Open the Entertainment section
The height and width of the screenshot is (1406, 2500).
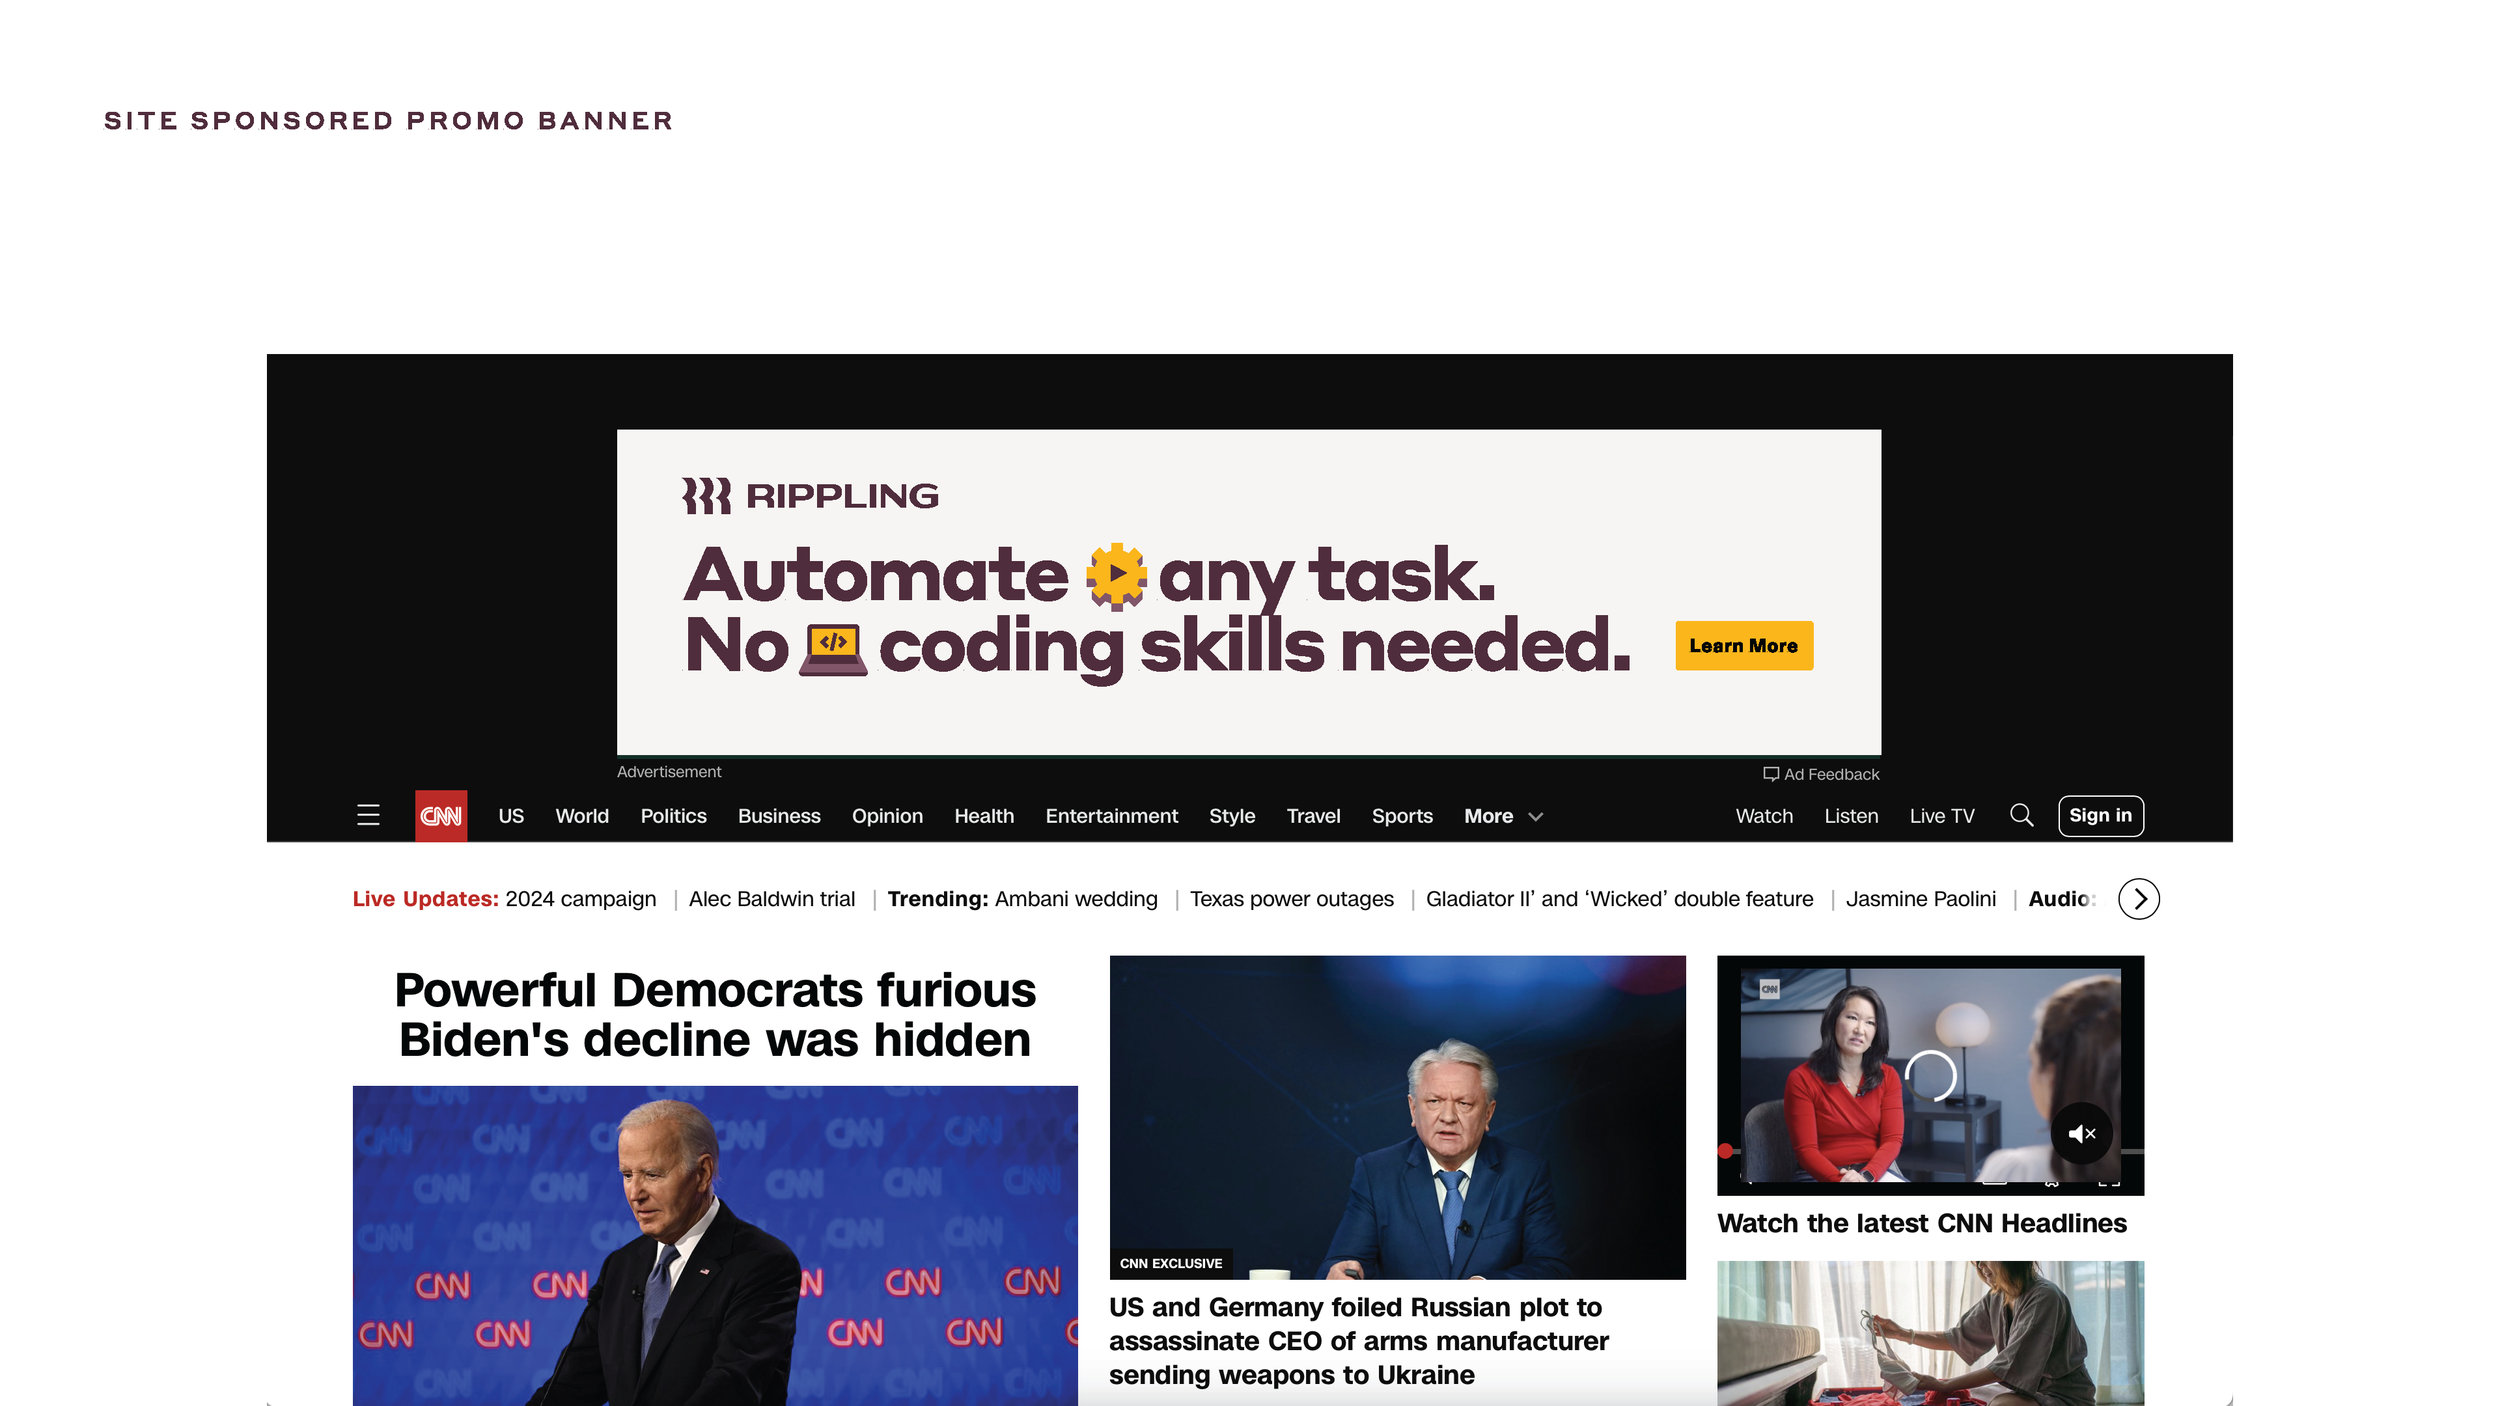pos(1111,816)
